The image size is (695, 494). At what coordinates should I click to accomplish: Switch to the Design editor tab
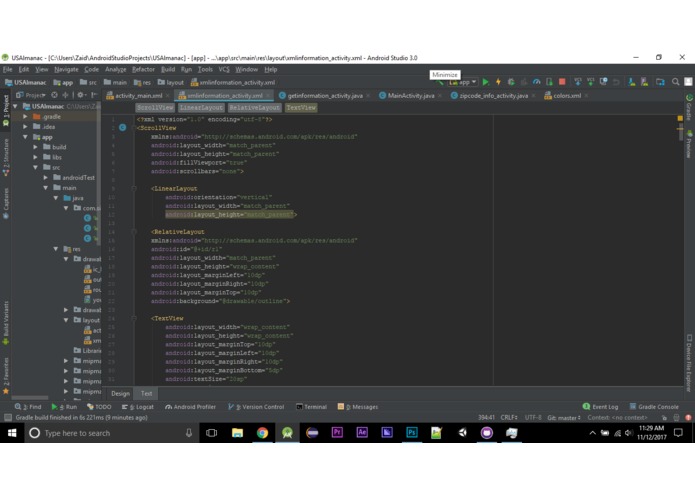click(x=120, y=393)
